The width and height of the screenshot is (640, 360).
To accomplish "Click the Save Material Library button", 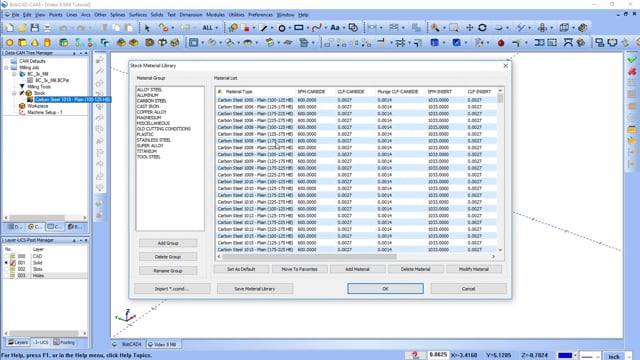I will click(x=255, y=289).
